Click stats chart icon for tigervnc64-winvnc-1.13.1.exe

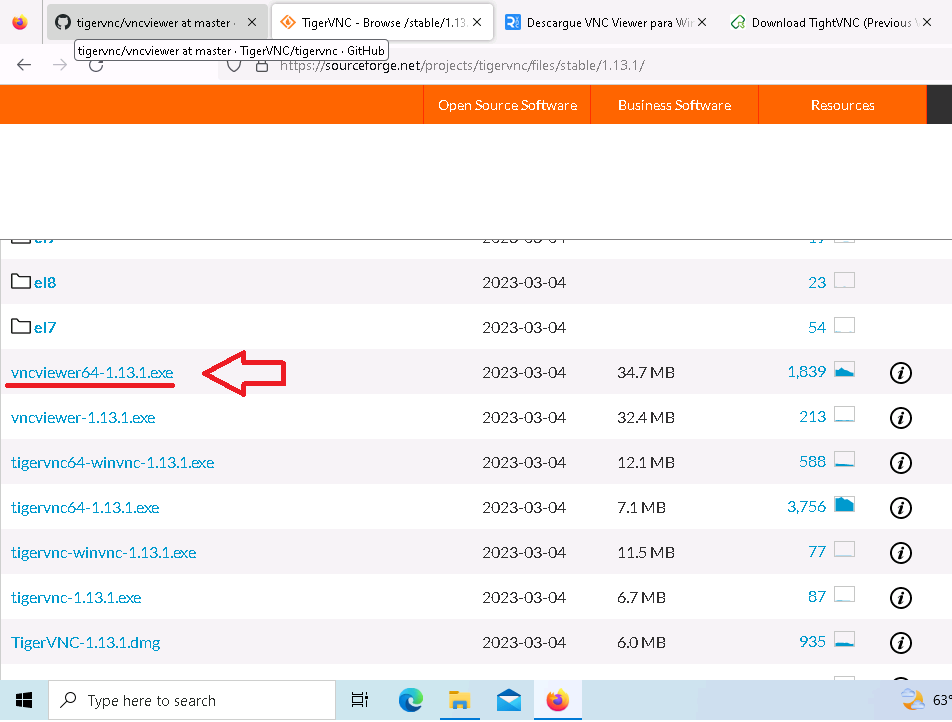coord(845,460)
